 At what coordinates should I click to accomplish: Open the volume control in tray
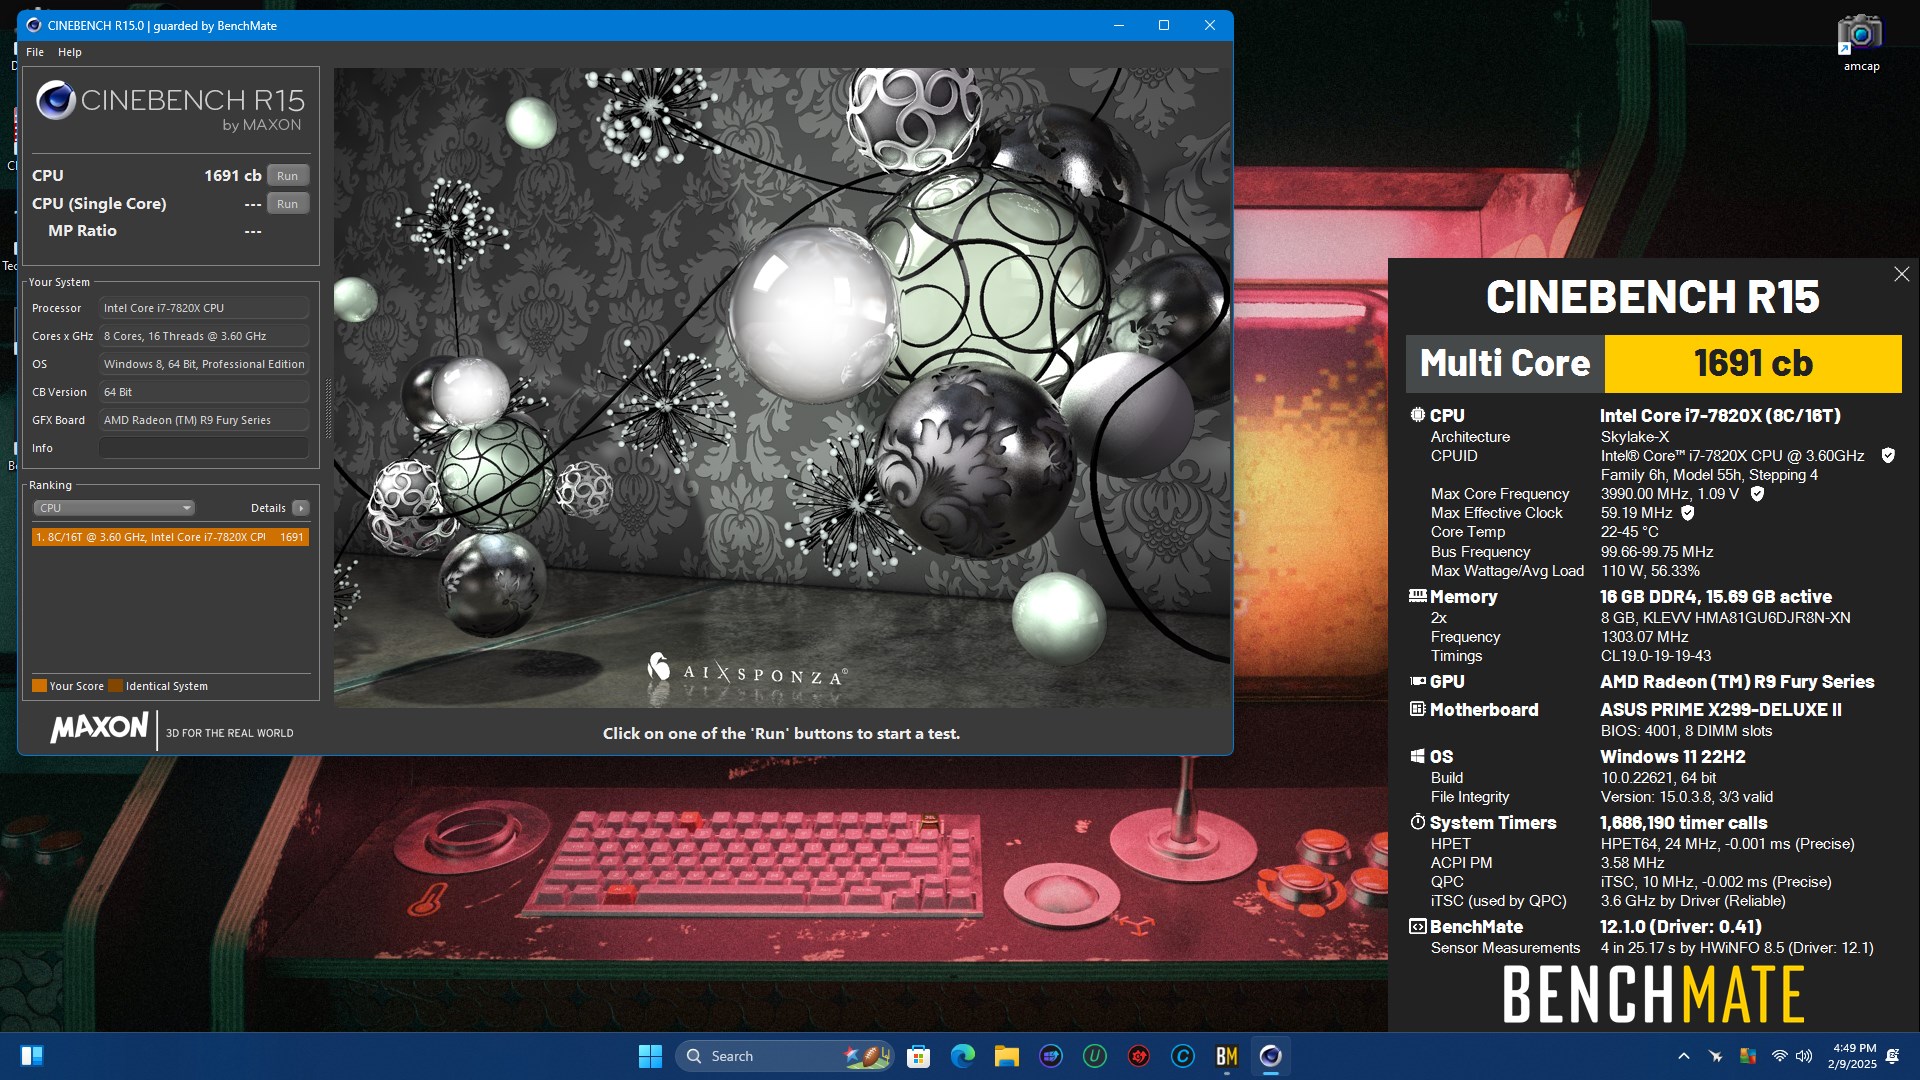pos(1804,1056)
